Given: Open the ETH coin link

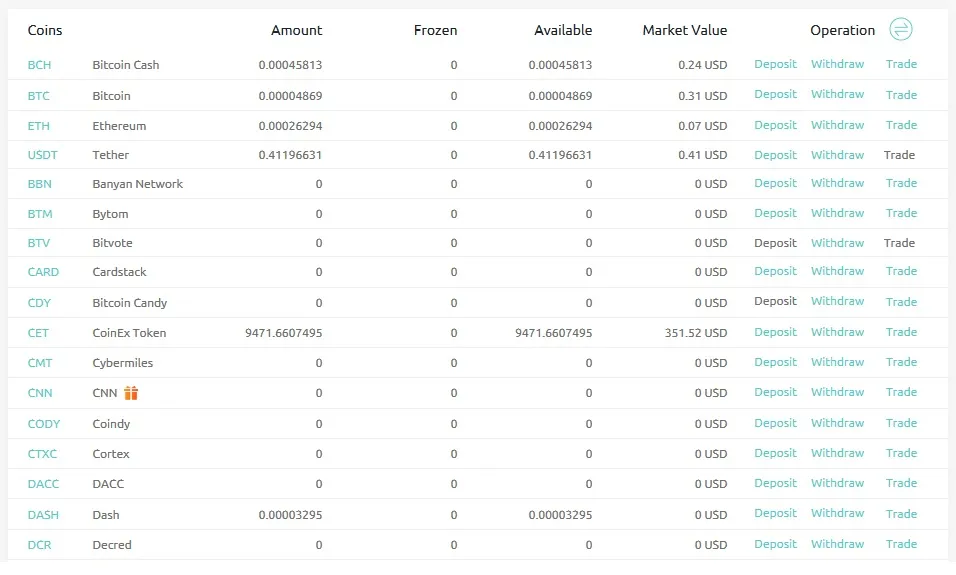Looking at the screenshot, I should 38,126.
